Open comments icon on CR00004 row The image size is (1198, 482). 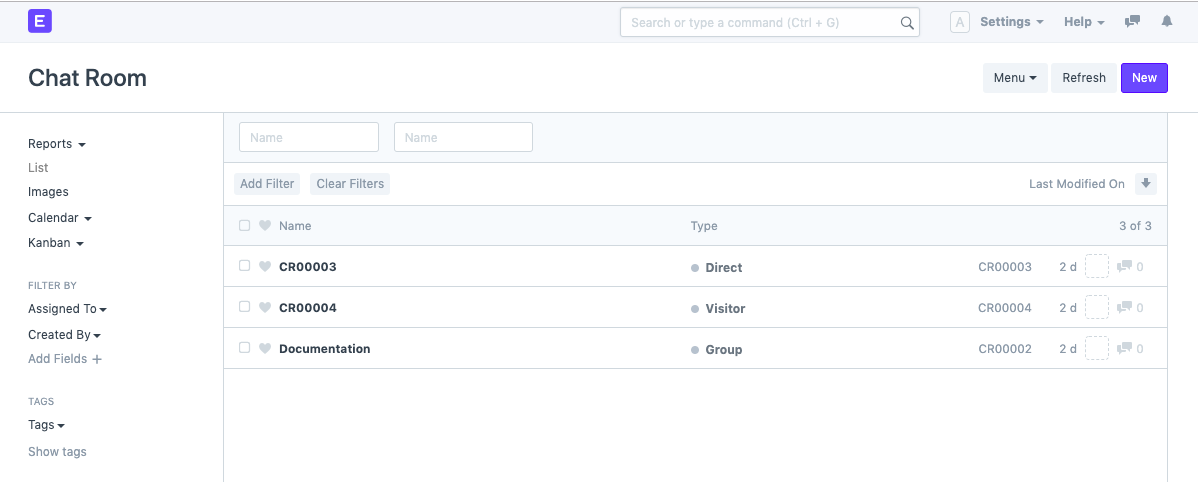(1124, 308)
